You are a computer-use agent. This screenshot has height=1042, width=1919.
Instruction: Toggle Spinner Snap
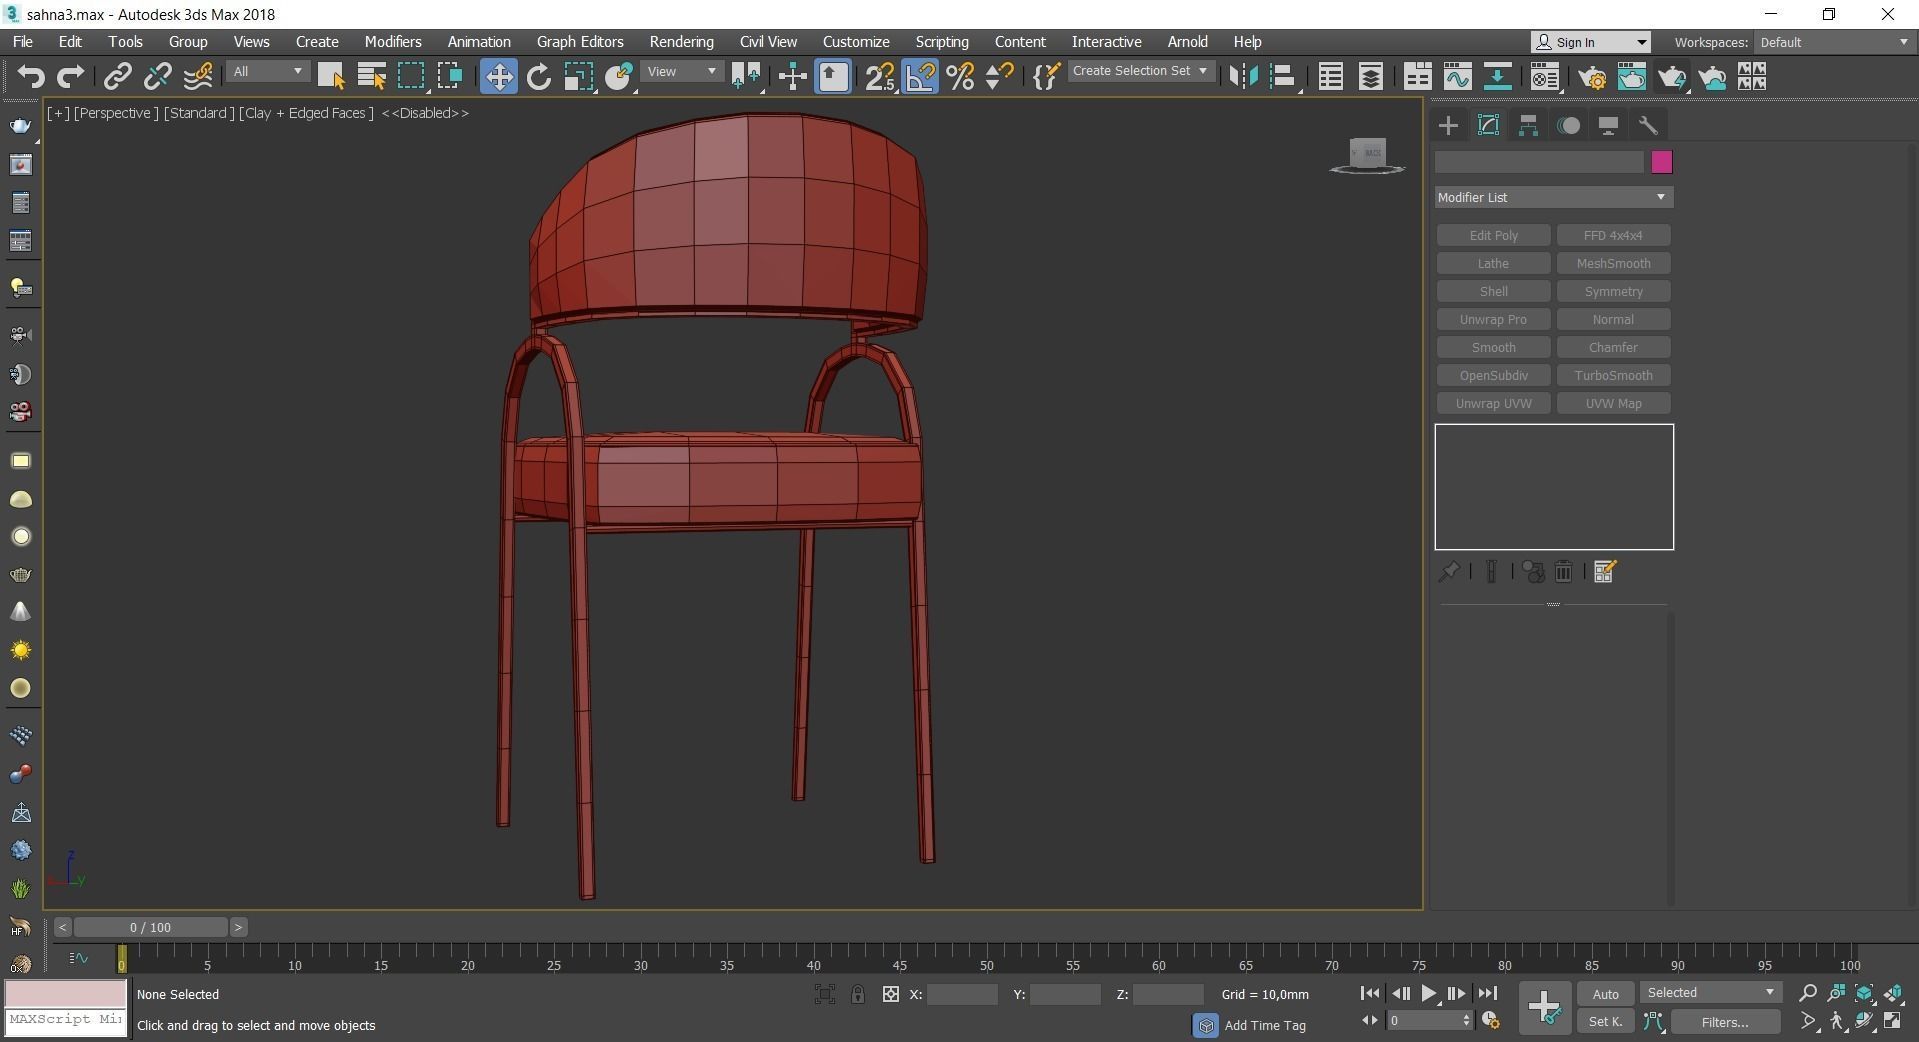pyautogui.click(x=999, y=77)
